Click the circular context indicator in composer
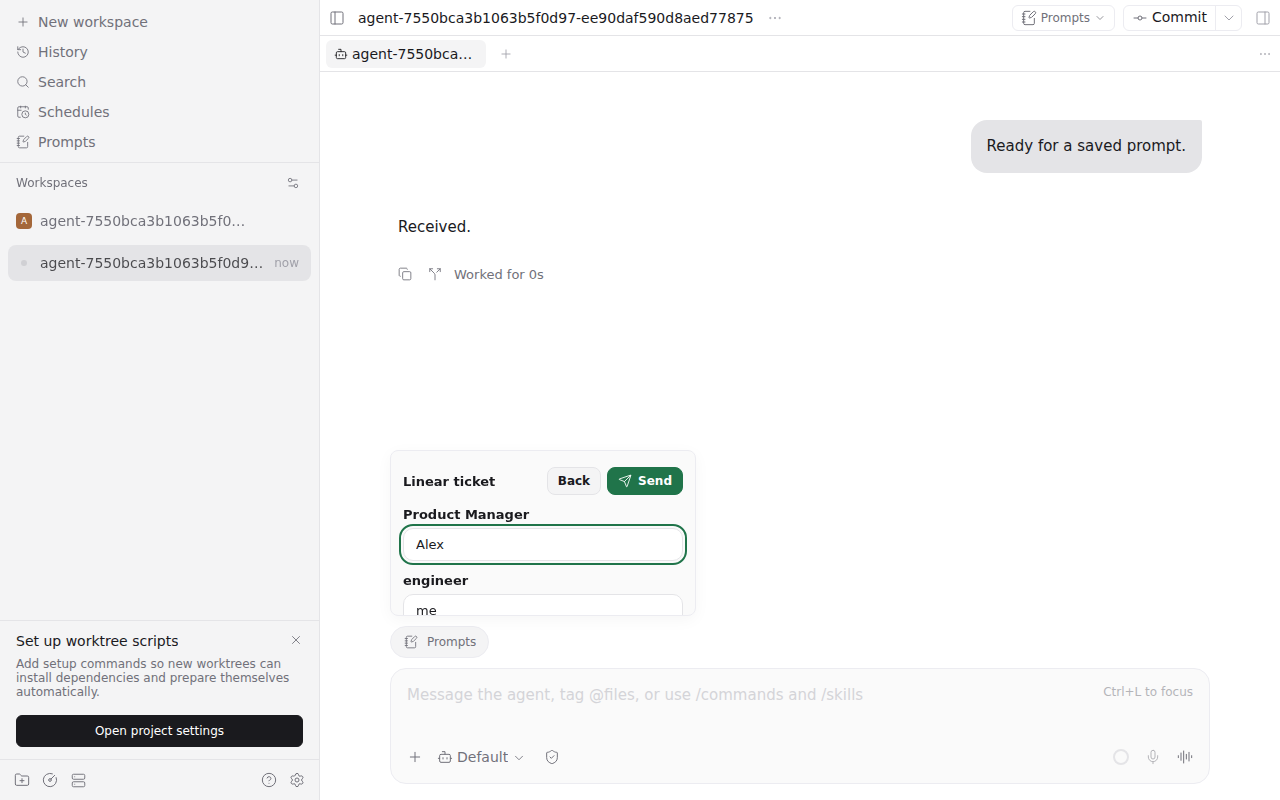Image resolution: width=1280 pixels, height=800 pixels. click(x=1121, y=757)
